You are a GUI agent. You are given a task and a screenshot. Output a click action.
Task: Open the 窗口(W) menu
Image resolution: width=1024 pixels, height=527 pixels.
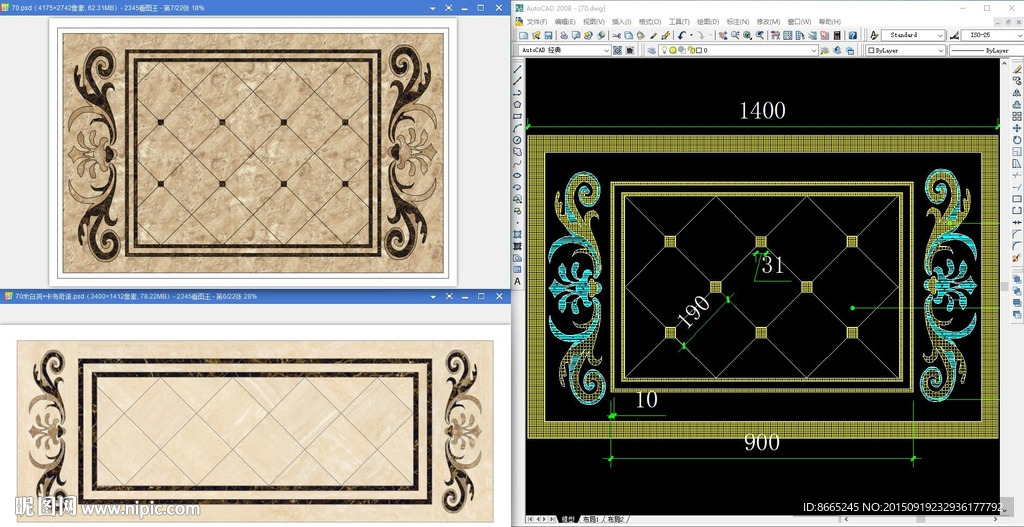799,22
